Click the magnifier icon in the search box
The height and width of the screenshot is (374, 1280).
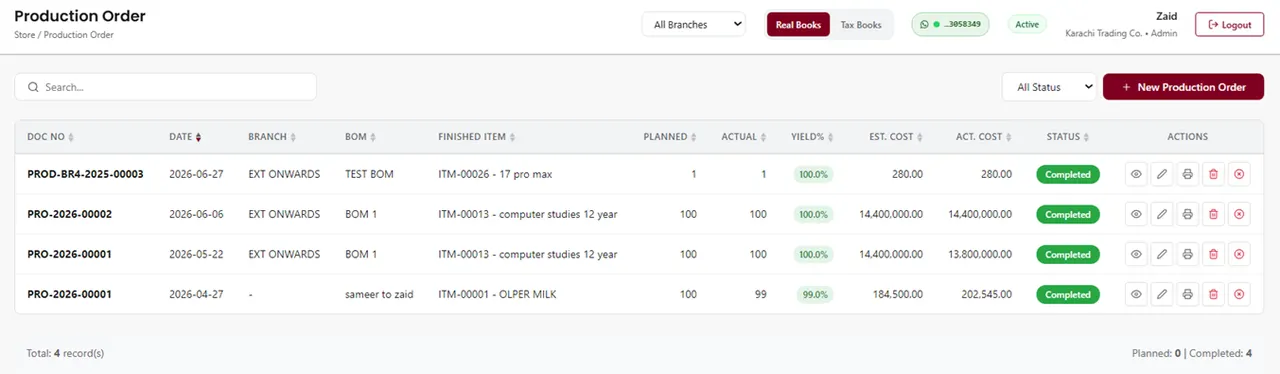(x=33, y=87)
